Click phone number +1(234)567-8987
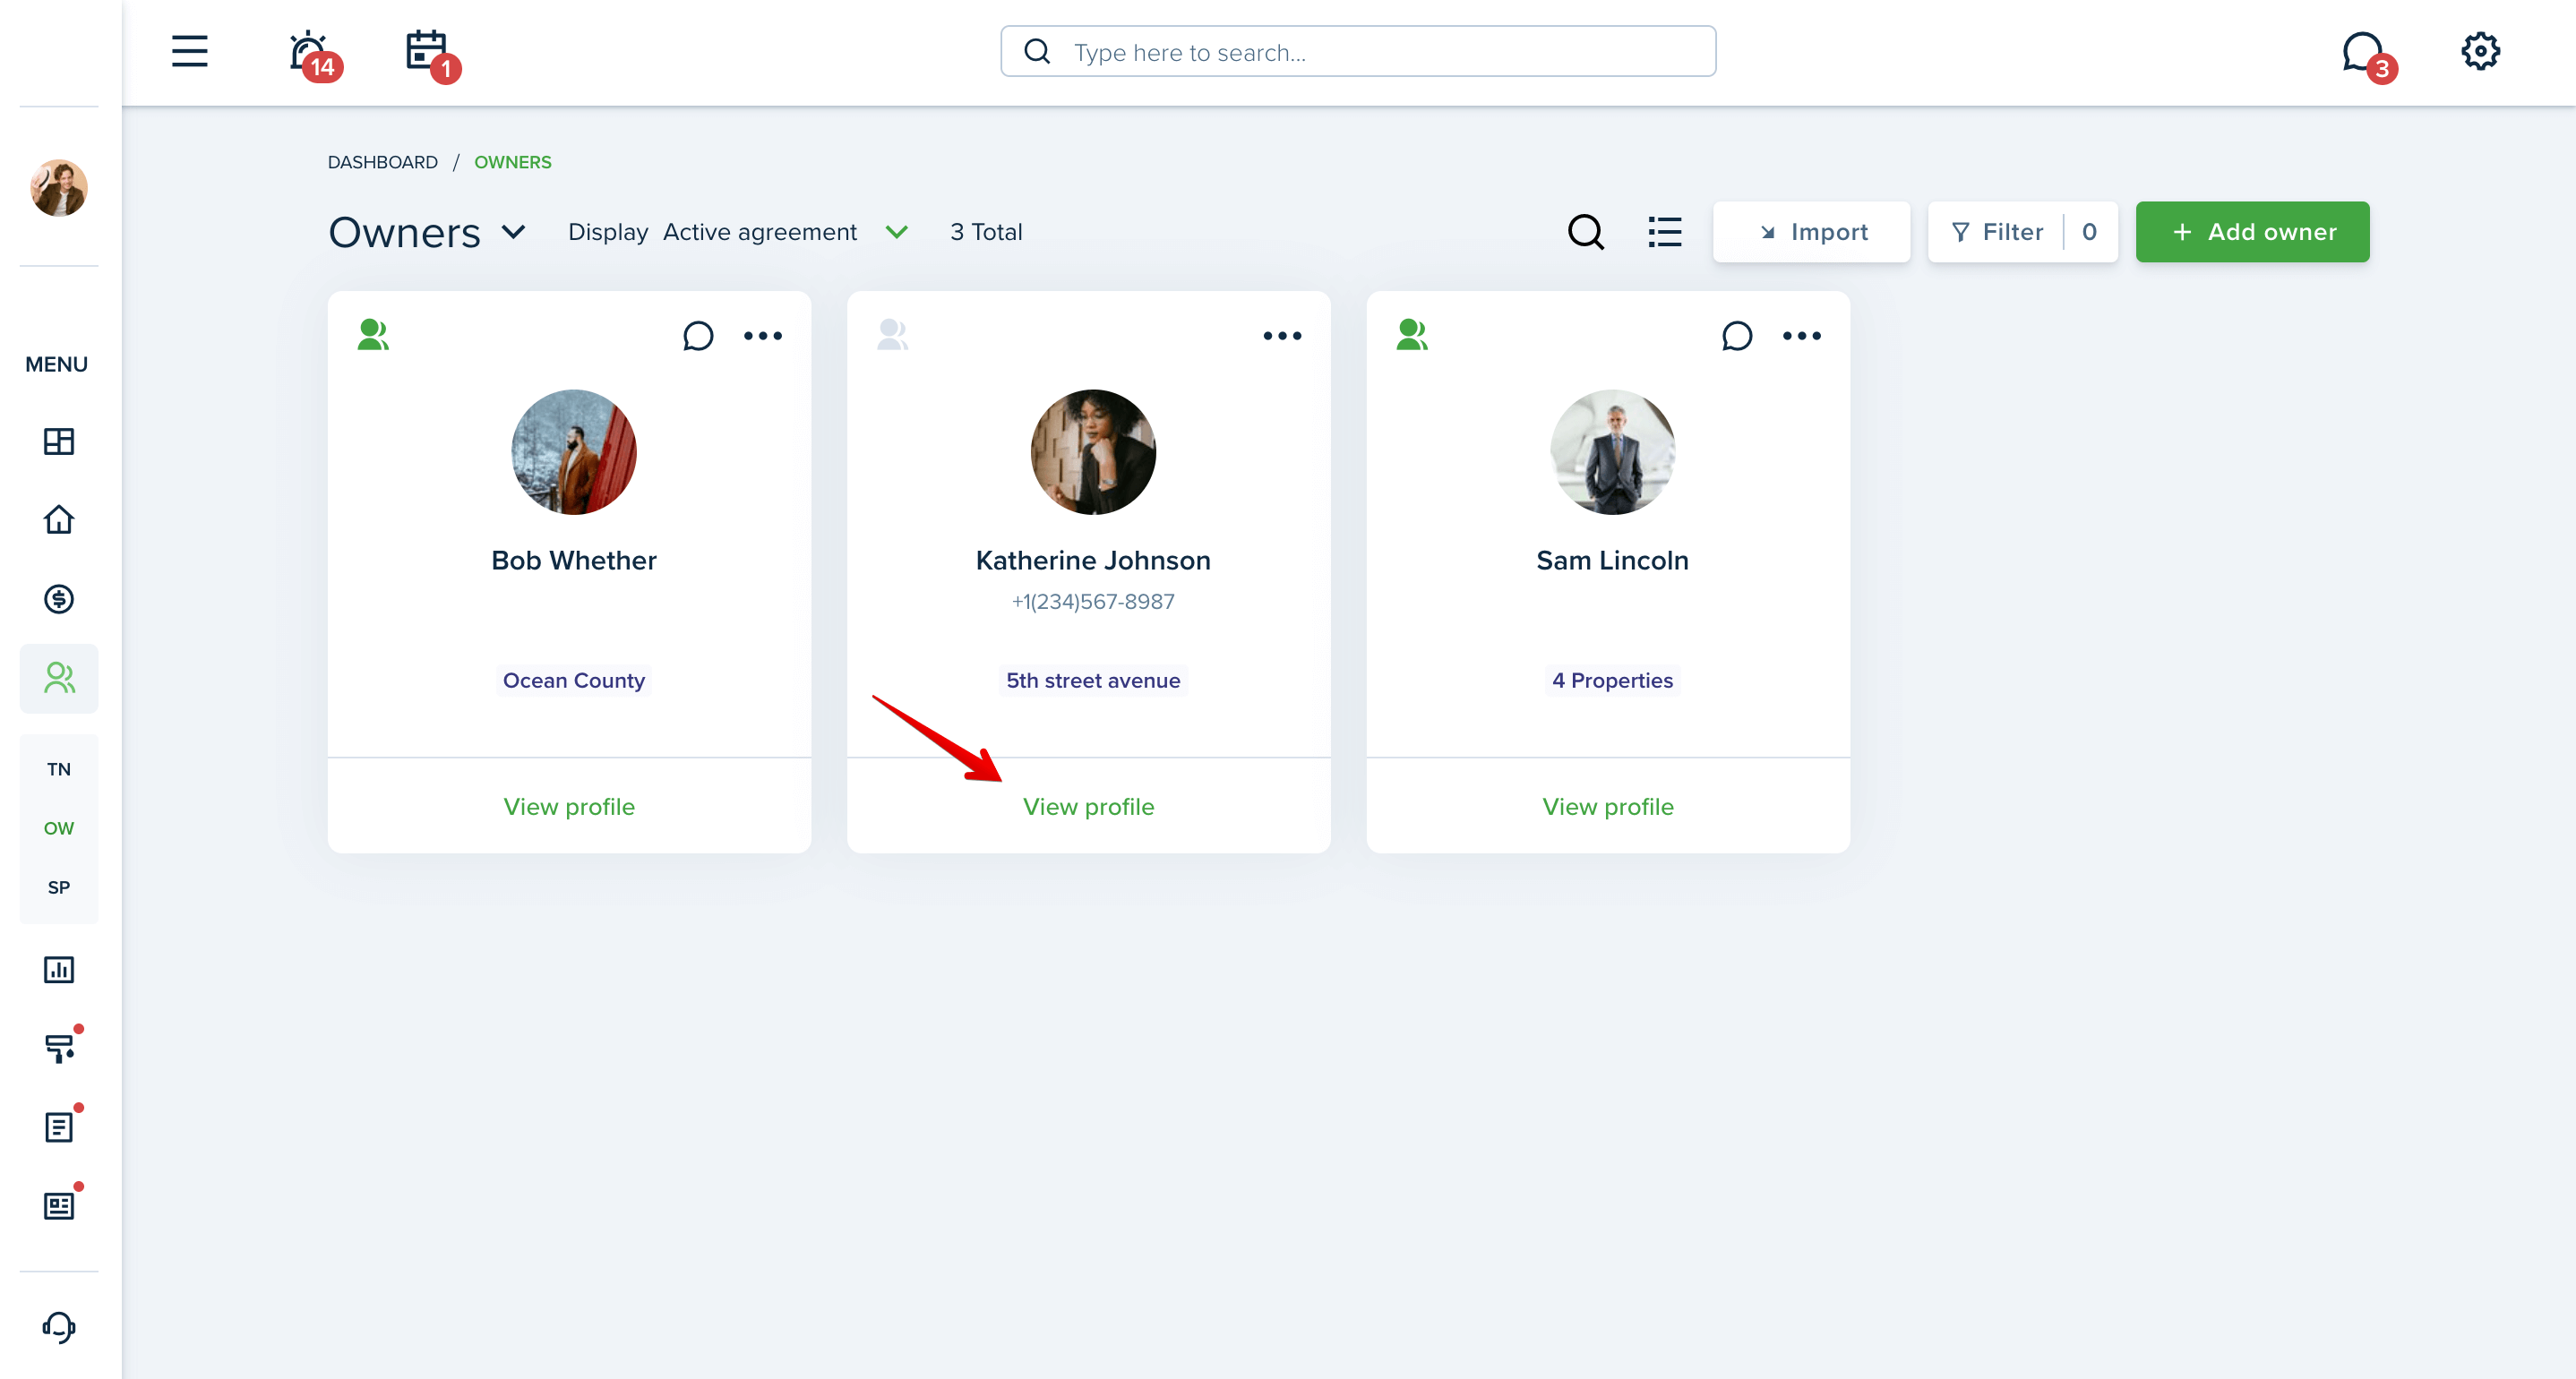Image resolution: width=2576 pixels, height=1379 pixels. click(1093, 601)
